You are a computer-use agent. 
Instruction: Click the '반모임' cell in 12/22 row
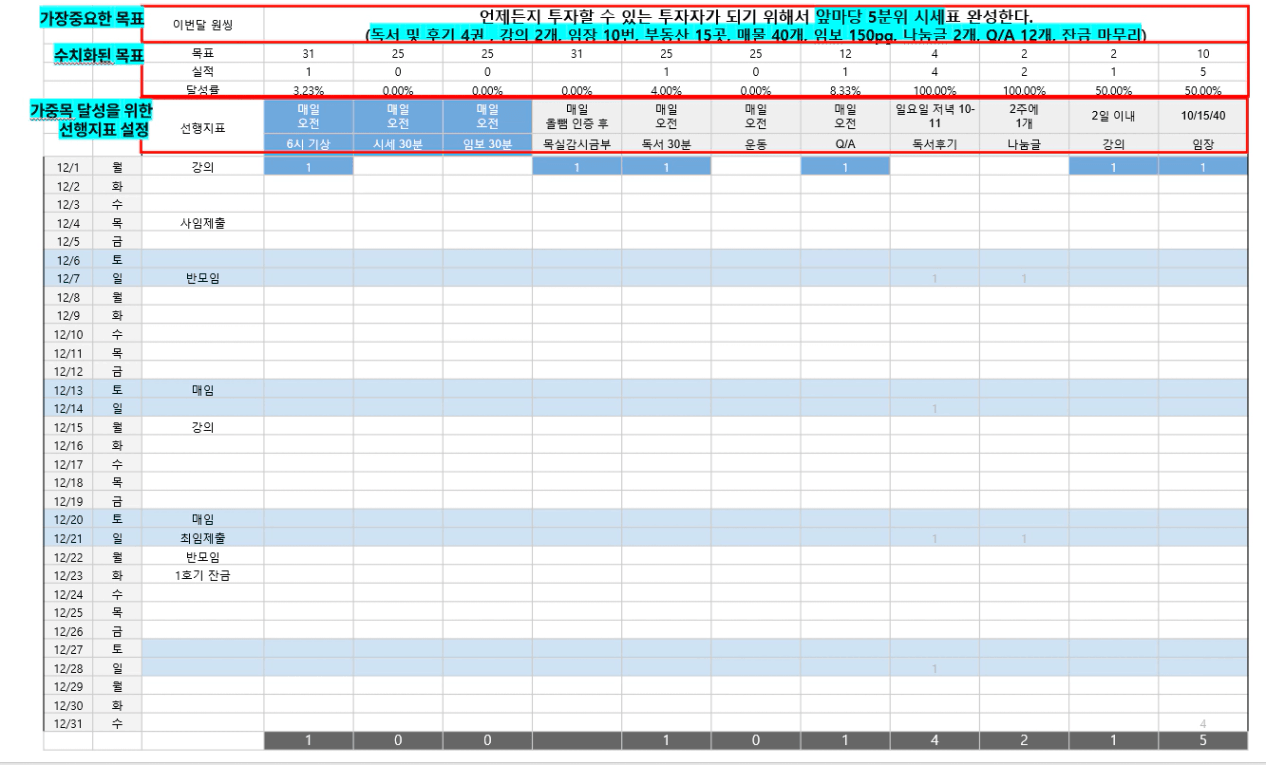coord(203,556)
